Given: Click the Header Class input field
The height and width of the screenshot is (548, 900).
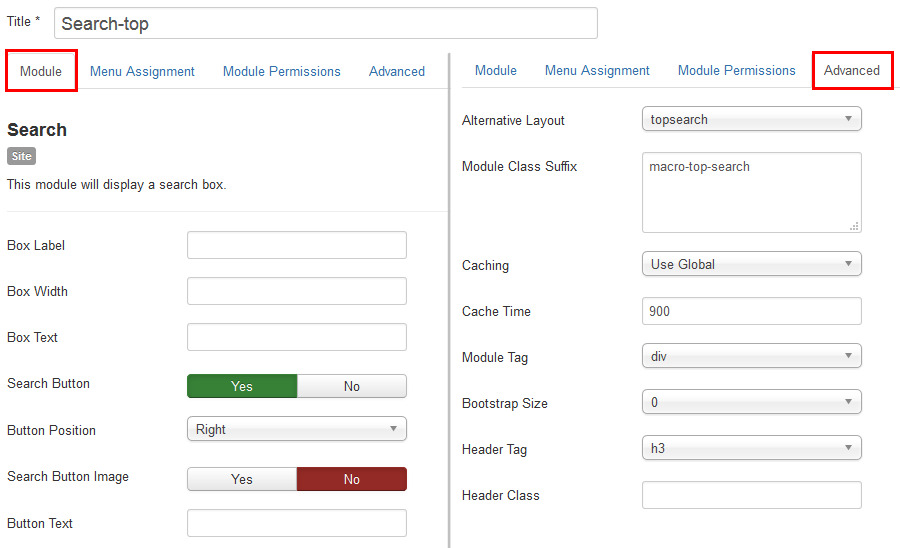Looking at the screenshot, I should point(750,495).
